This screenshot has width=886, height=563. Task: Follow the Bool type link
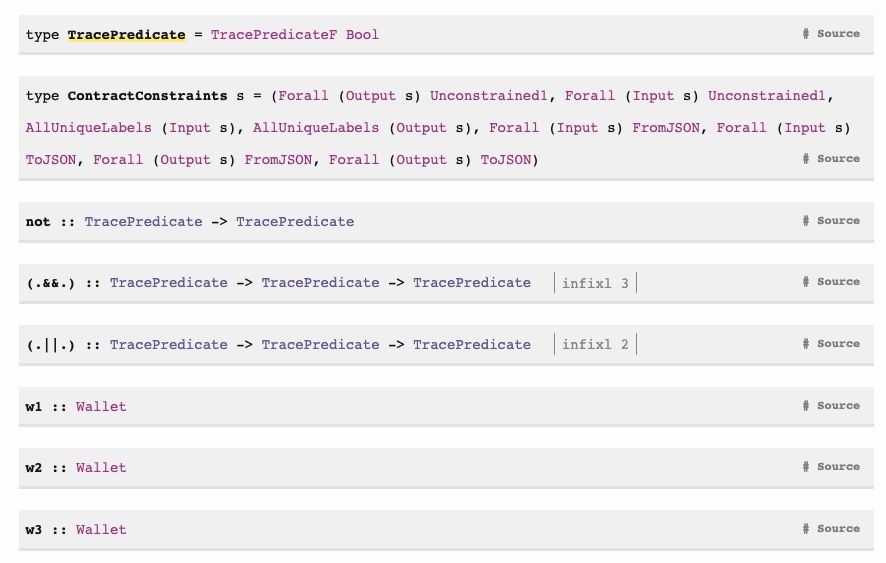click(362, 34)
